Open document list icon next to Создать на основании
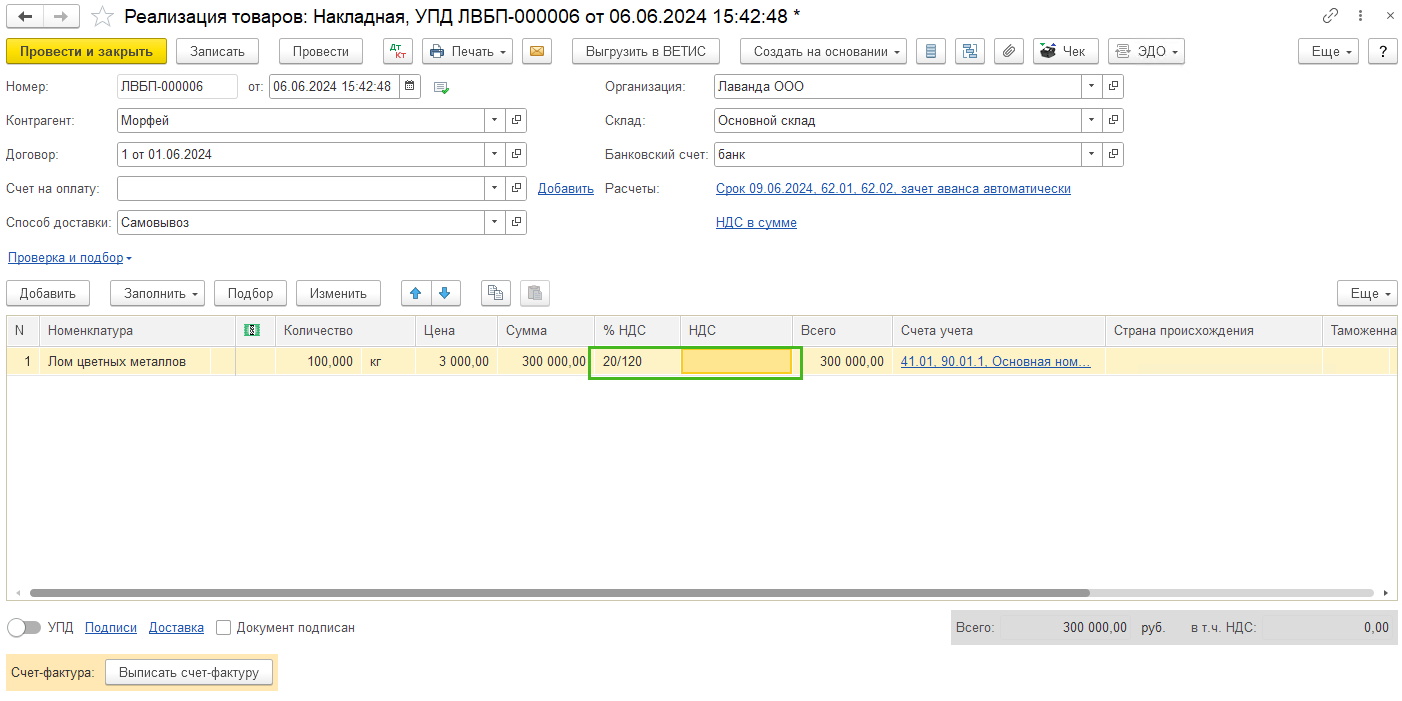 click(x=932, y=51)
